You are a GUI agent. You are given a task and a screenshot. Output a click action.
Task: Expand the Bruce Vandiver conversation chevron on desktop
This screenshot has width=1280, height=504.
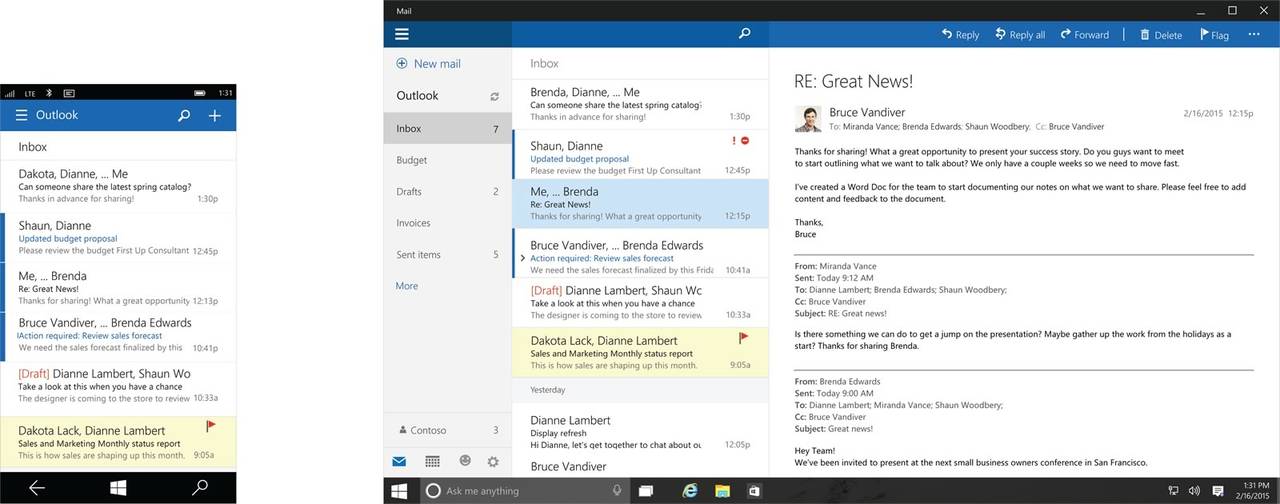(x=522, y=258)
